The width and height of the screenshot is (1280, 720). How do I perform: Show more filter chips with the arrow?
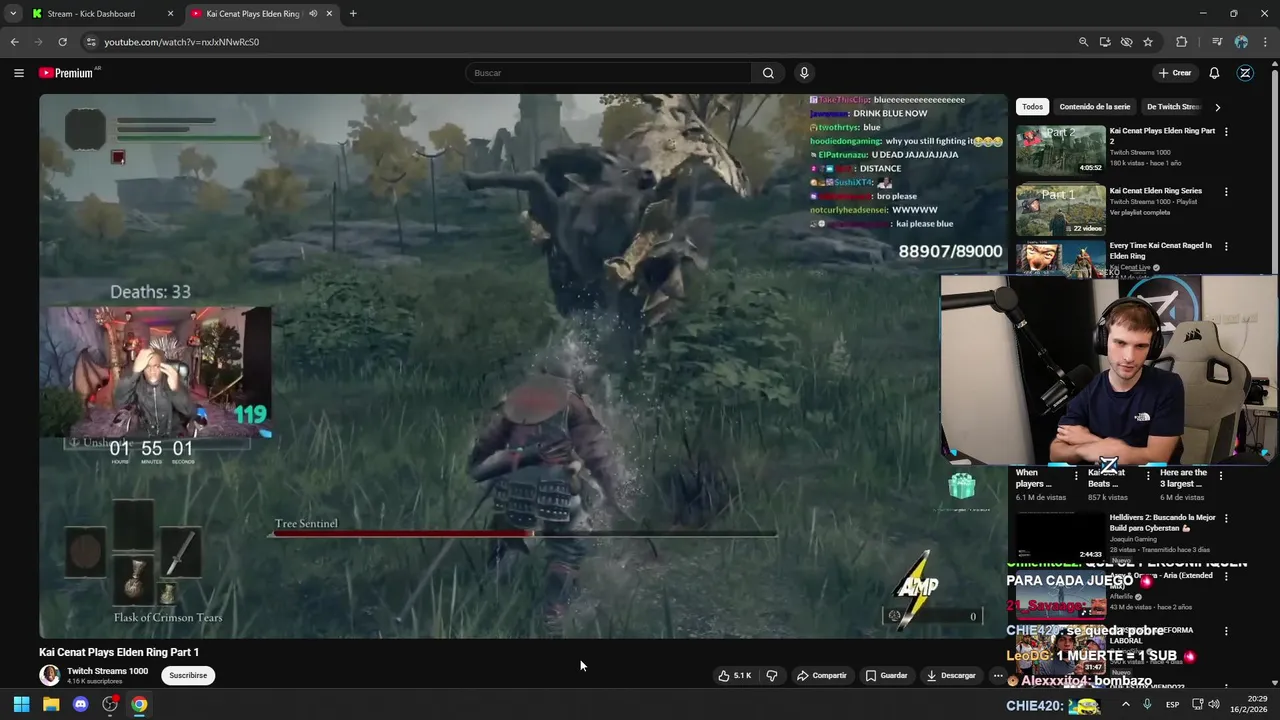[1217, 107]
